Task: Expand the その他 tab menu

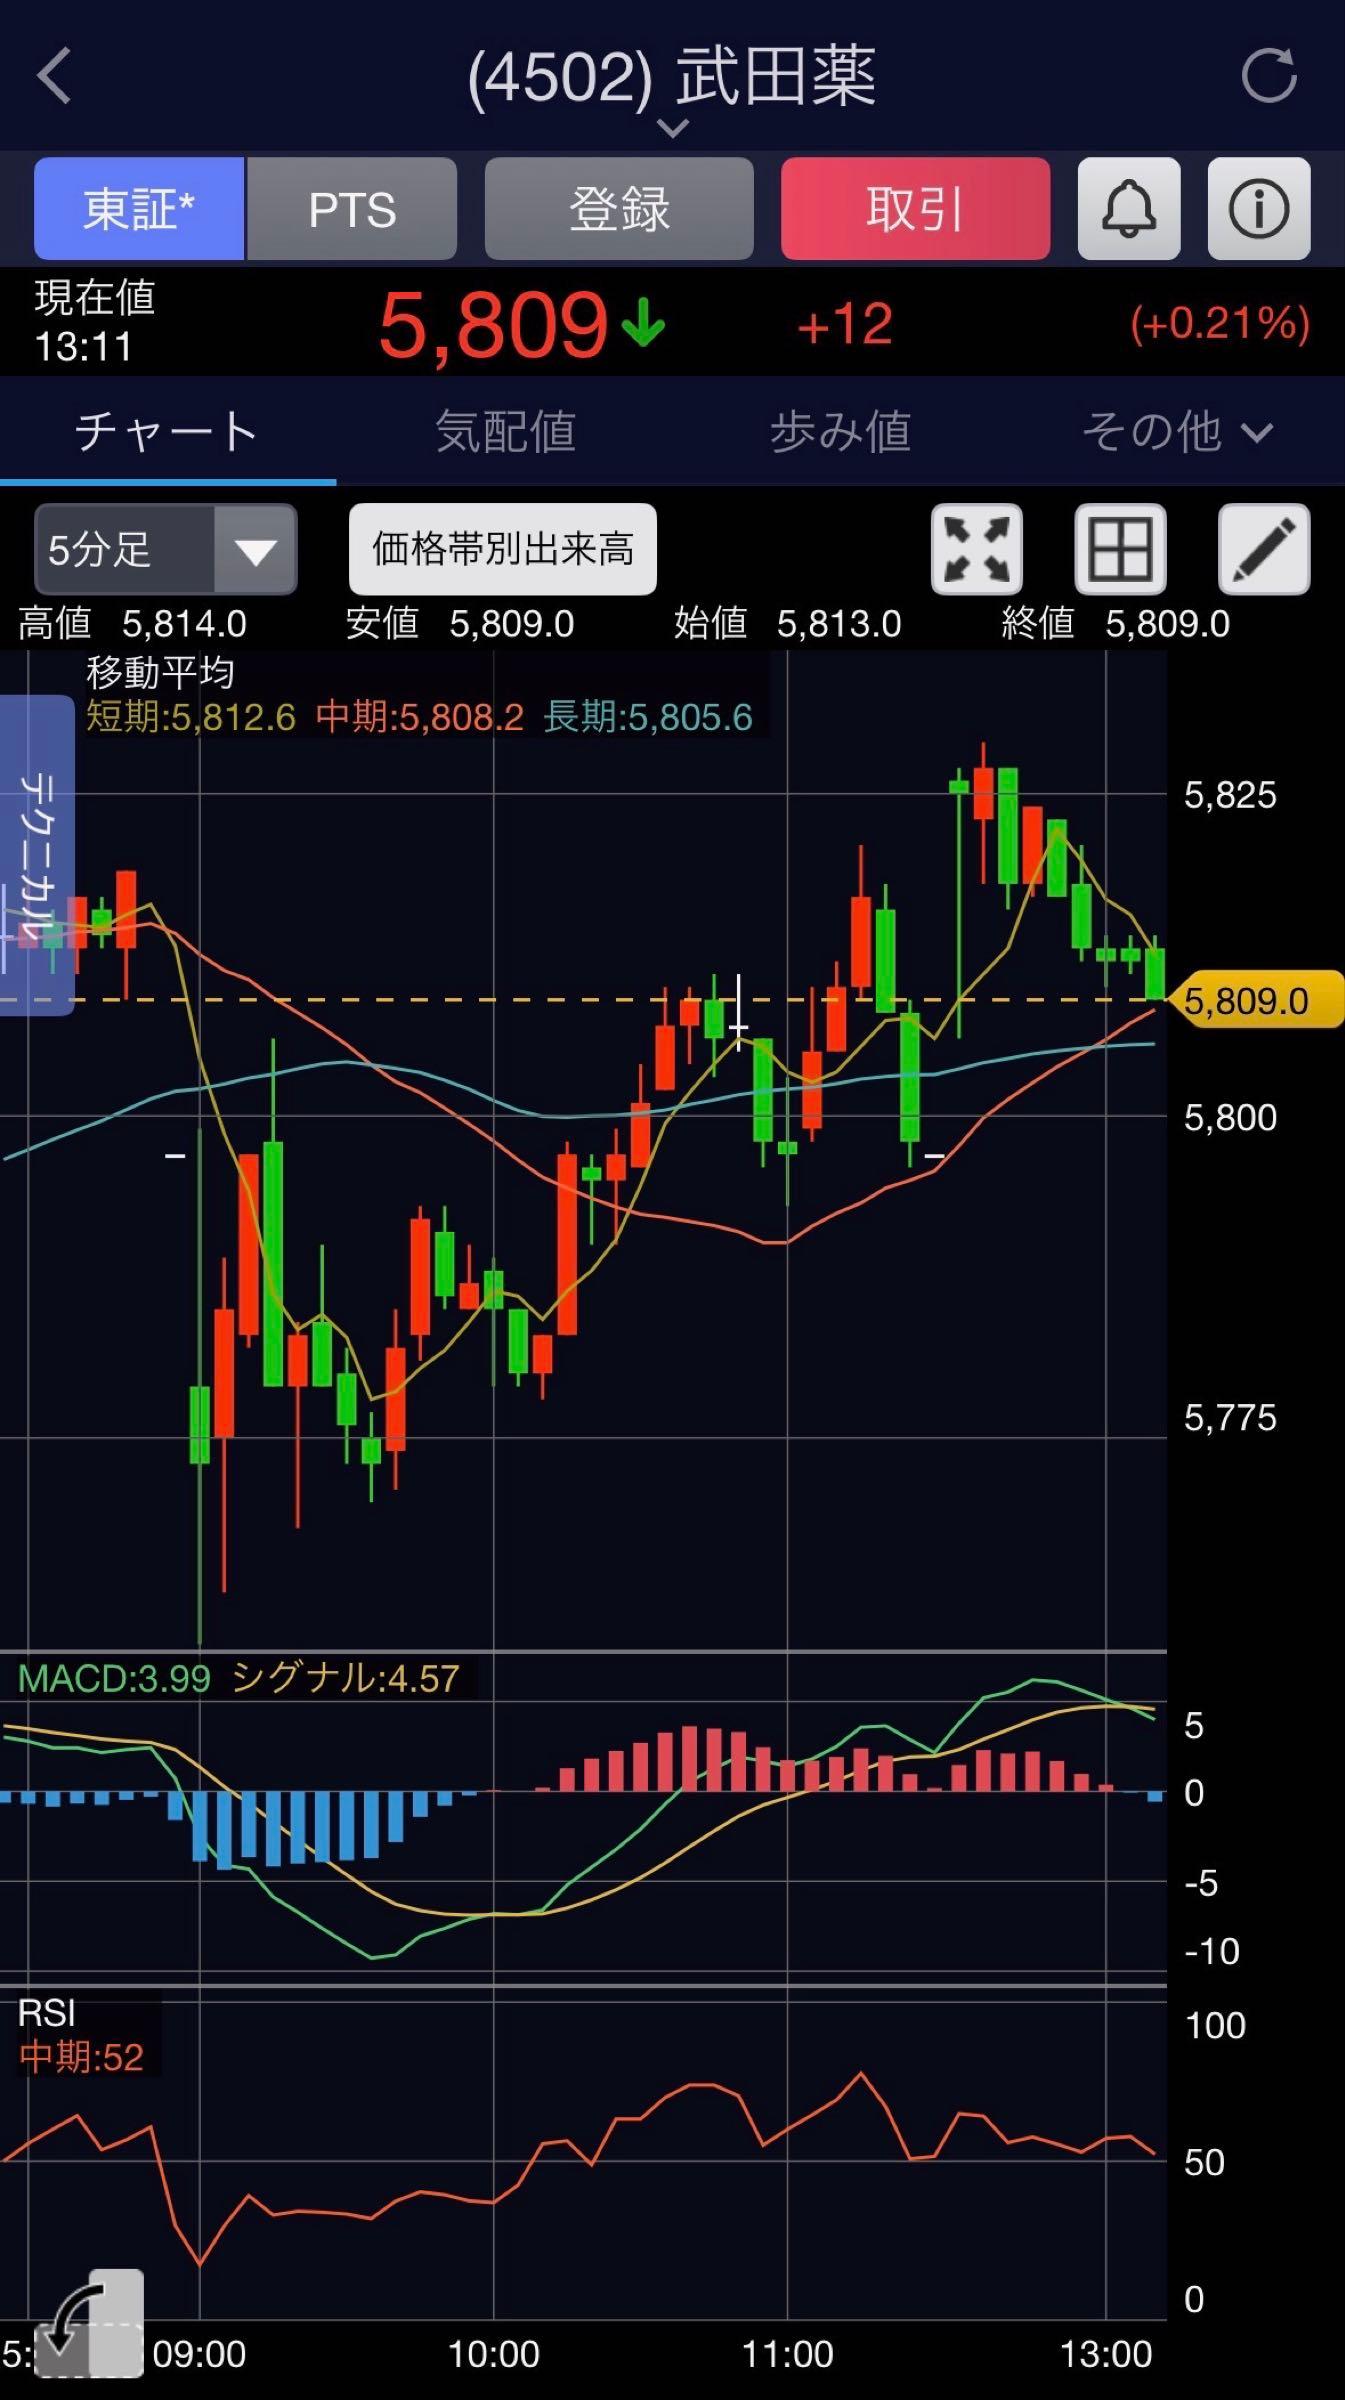Action: coord(1176,431)
